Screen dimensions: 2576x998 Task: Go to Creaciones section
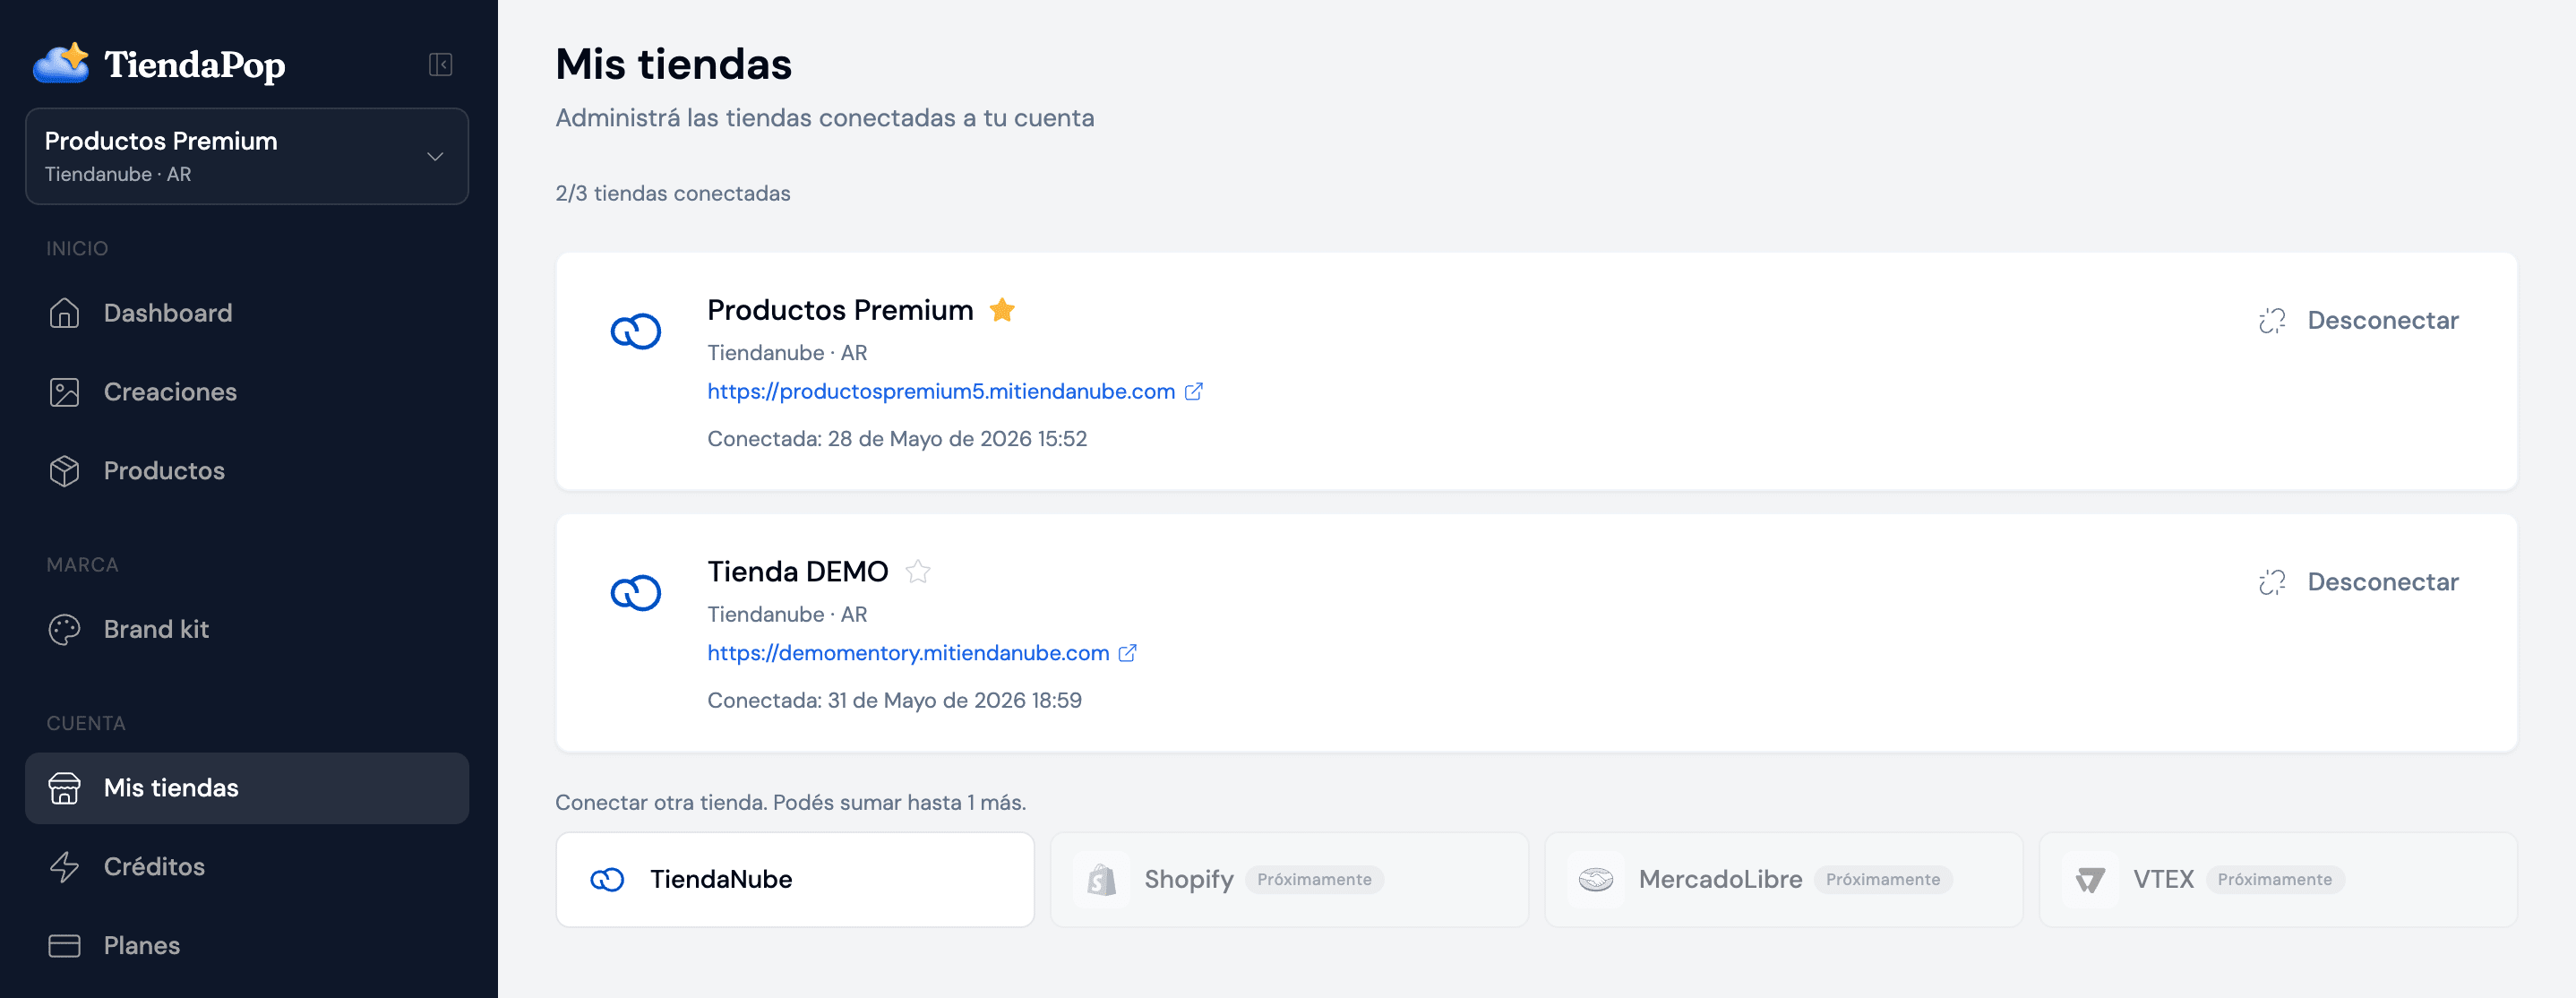(x=247, y=392)
